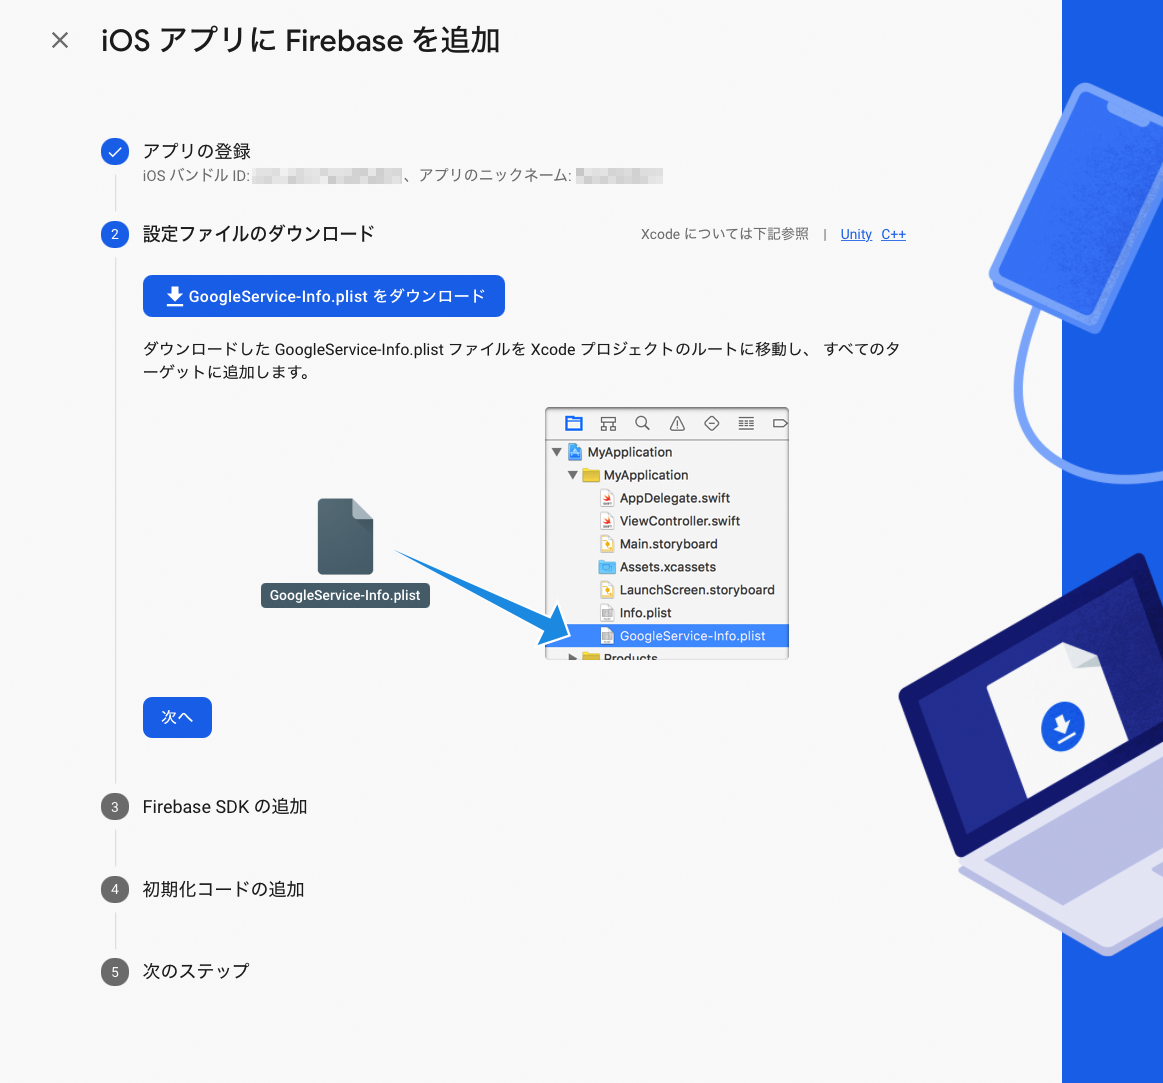Click the Xcode project navigator folder icon
The height and width of the screenshot is (1083, 1163).
[573, 424]
